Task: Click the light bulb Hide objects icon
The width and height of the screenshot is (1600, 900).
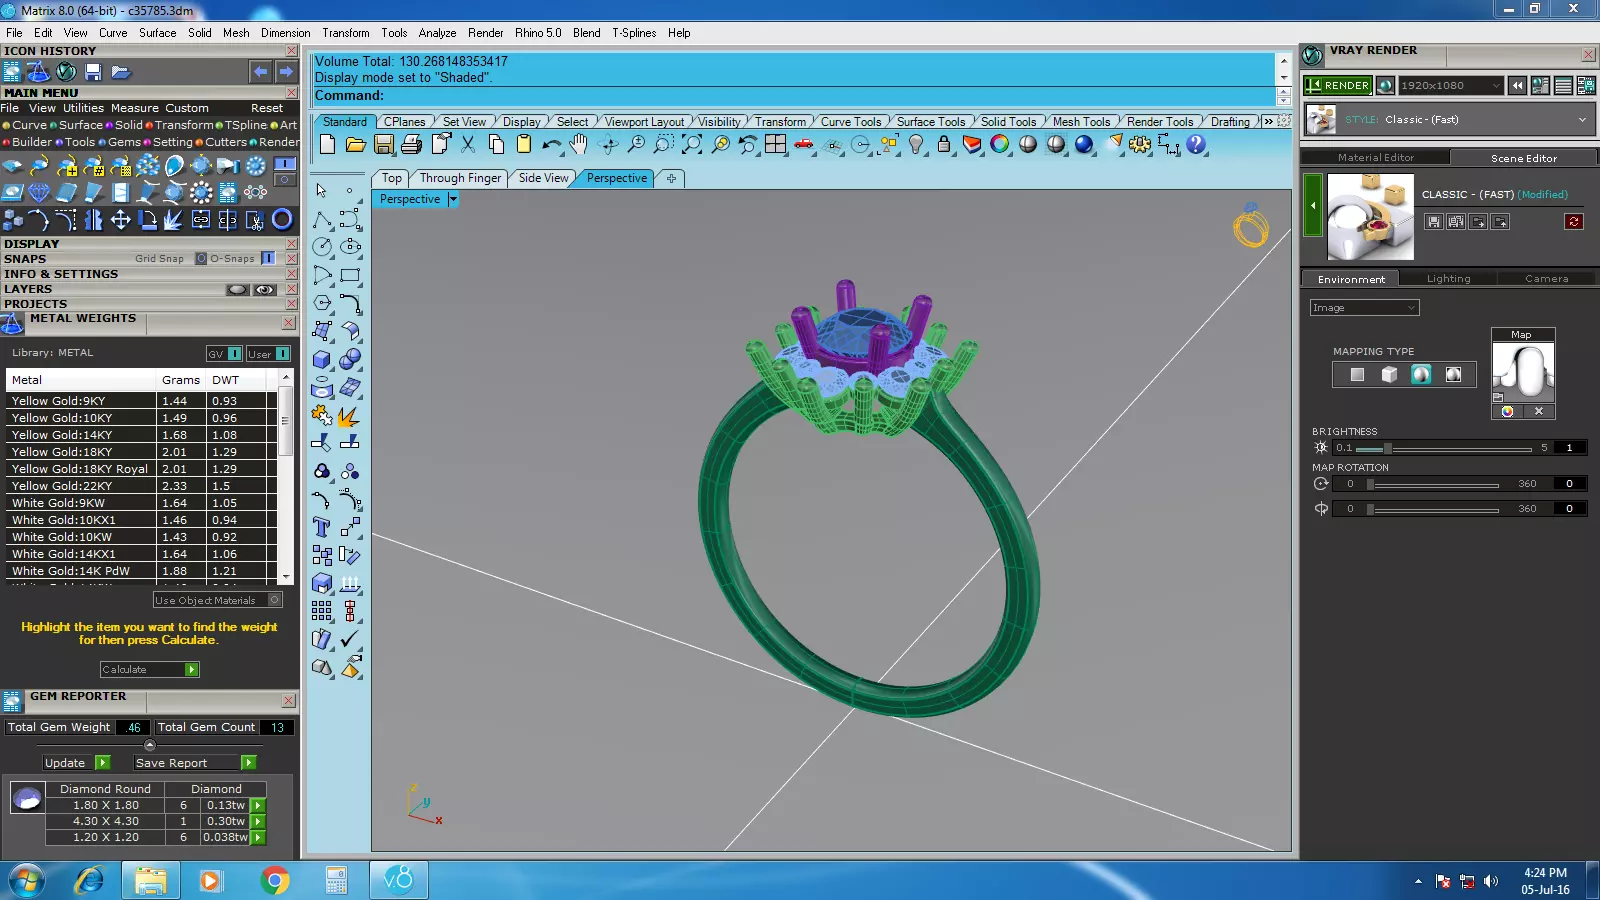Action: [916, 145]
